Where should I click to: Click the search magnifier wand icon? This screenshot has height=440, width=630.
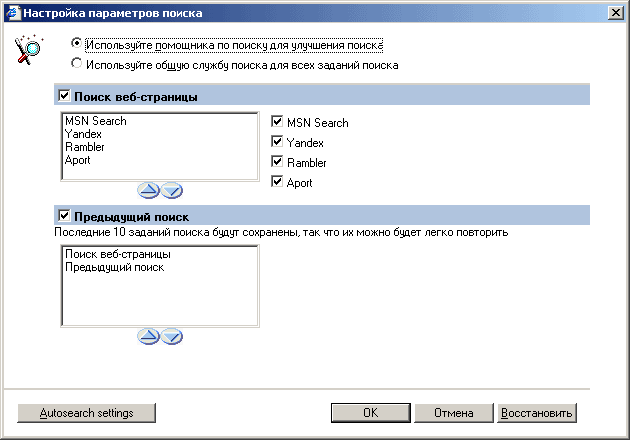[28, 50]
